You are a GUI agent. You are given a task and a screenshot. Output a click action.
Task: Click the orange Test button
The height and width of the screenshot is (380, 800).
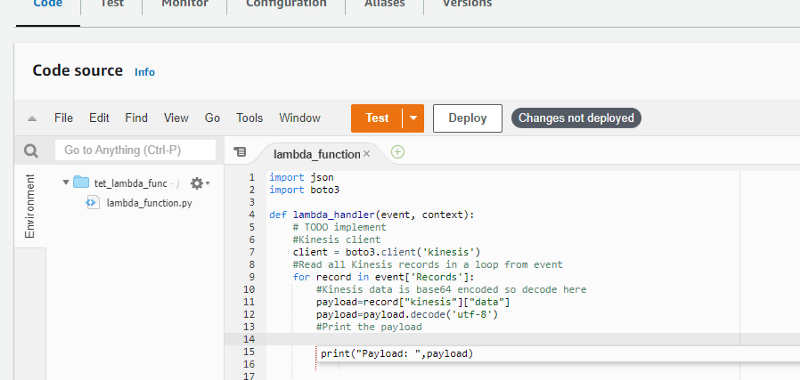377,118
